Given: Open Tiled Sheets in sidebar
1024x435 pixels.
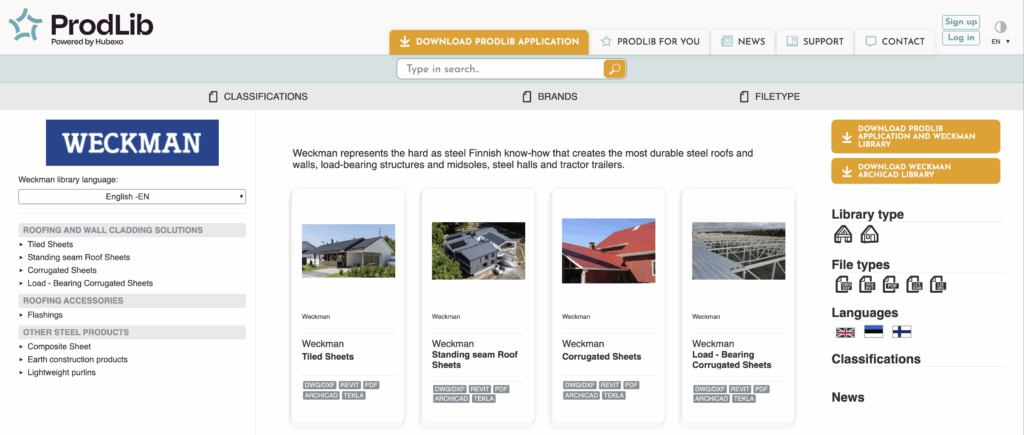Looking at the screenshot, I should point(50,244).
